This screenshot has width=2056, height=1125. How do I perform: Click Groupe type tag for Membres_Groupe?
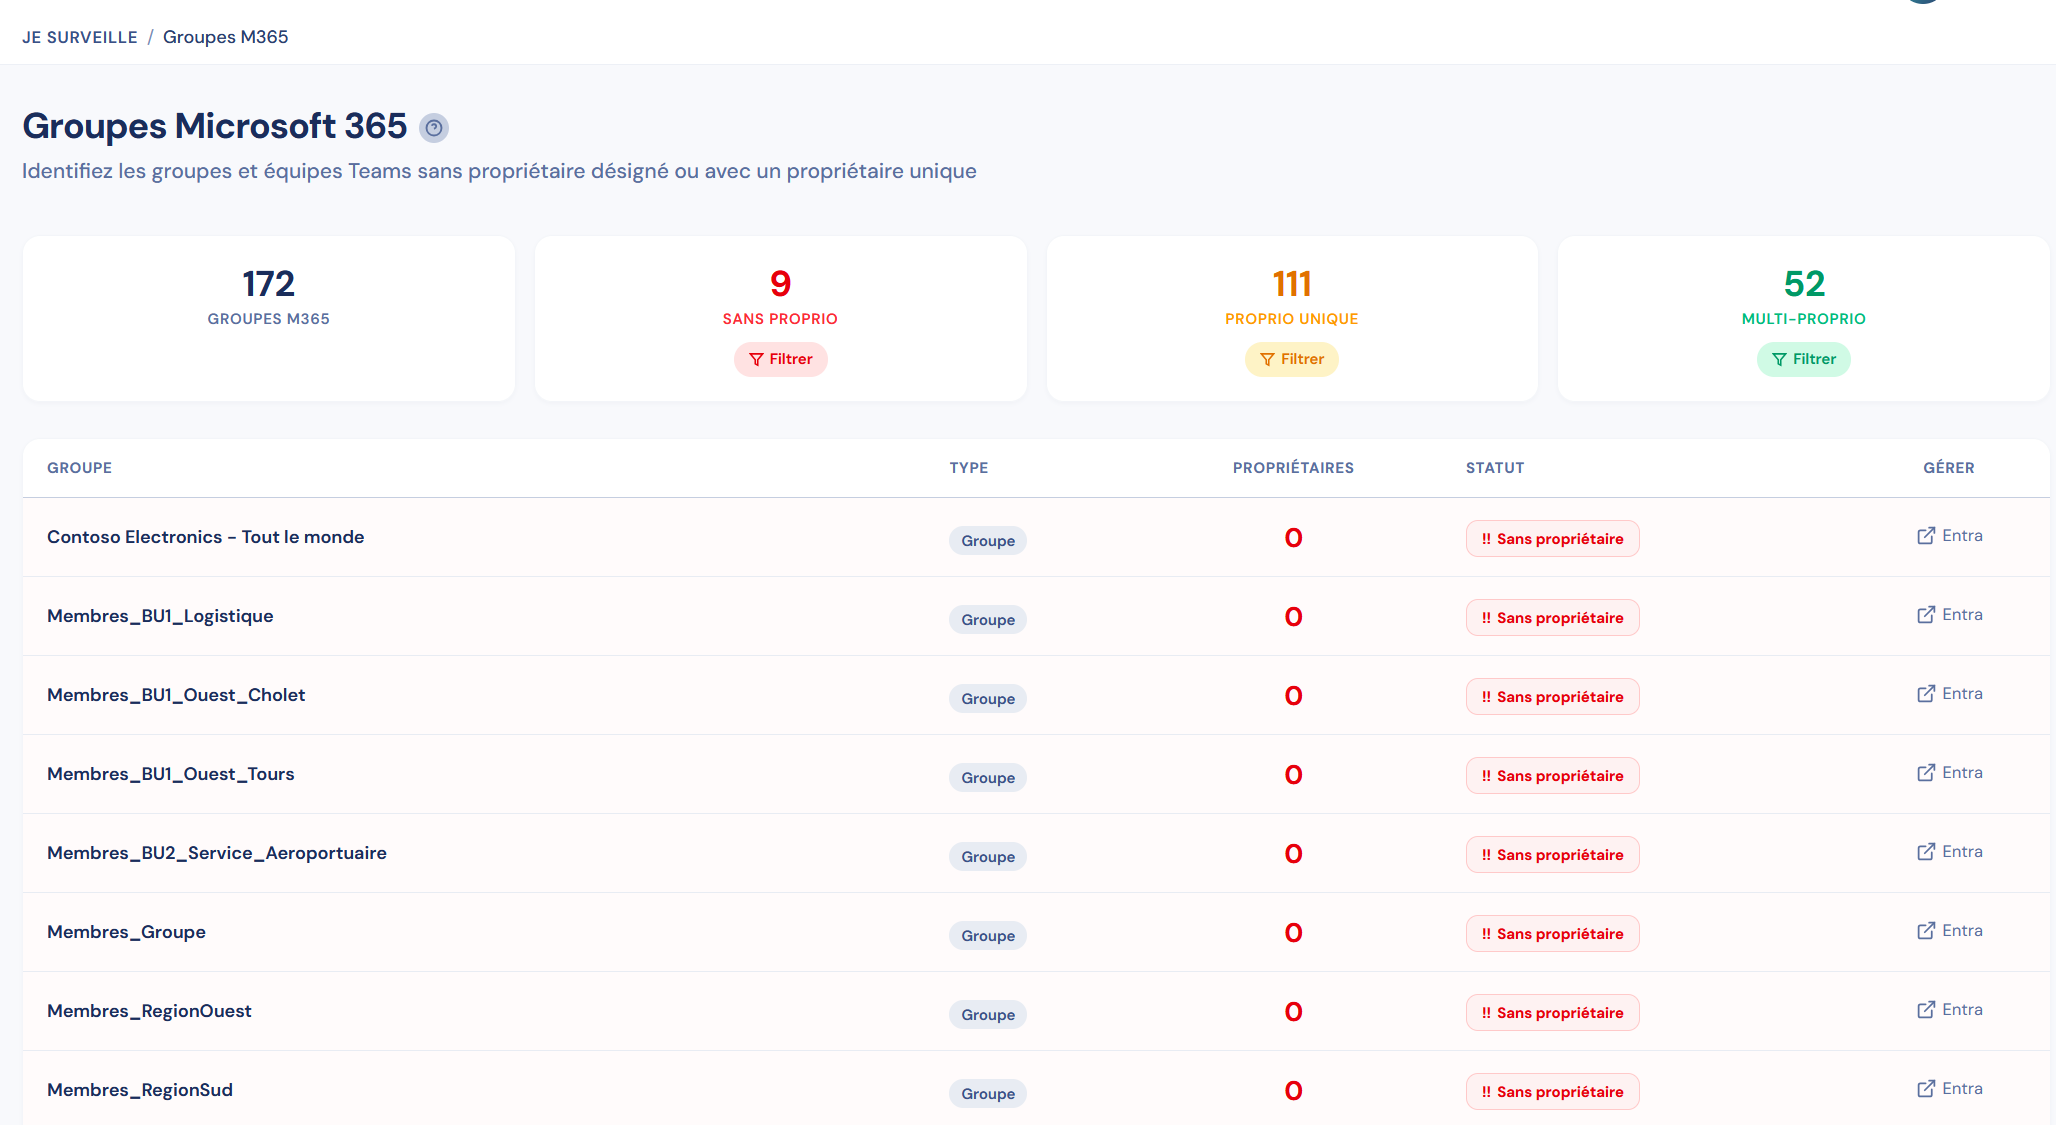988,936
